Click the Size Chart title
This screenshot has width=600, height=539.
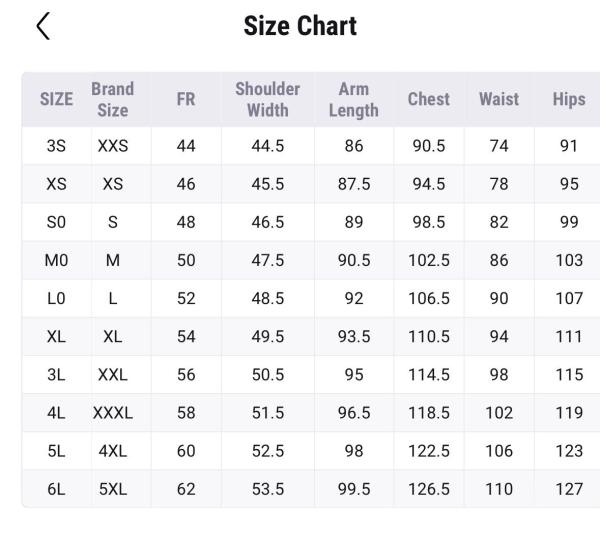pyautogui.click(x=300, y=27)
